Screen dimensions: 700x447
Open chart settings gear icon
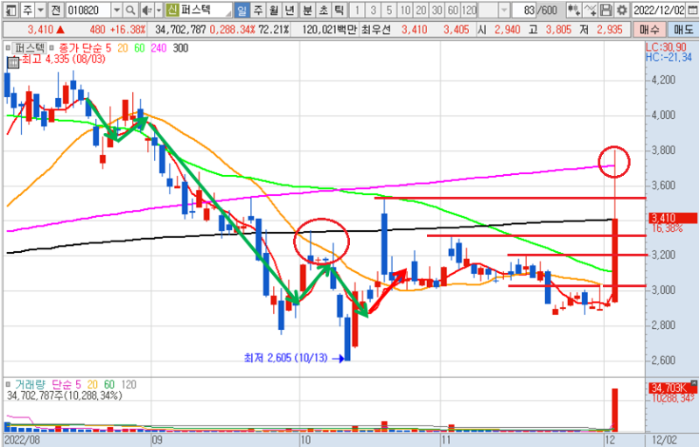pyautogui.click(x=621, y=10)
